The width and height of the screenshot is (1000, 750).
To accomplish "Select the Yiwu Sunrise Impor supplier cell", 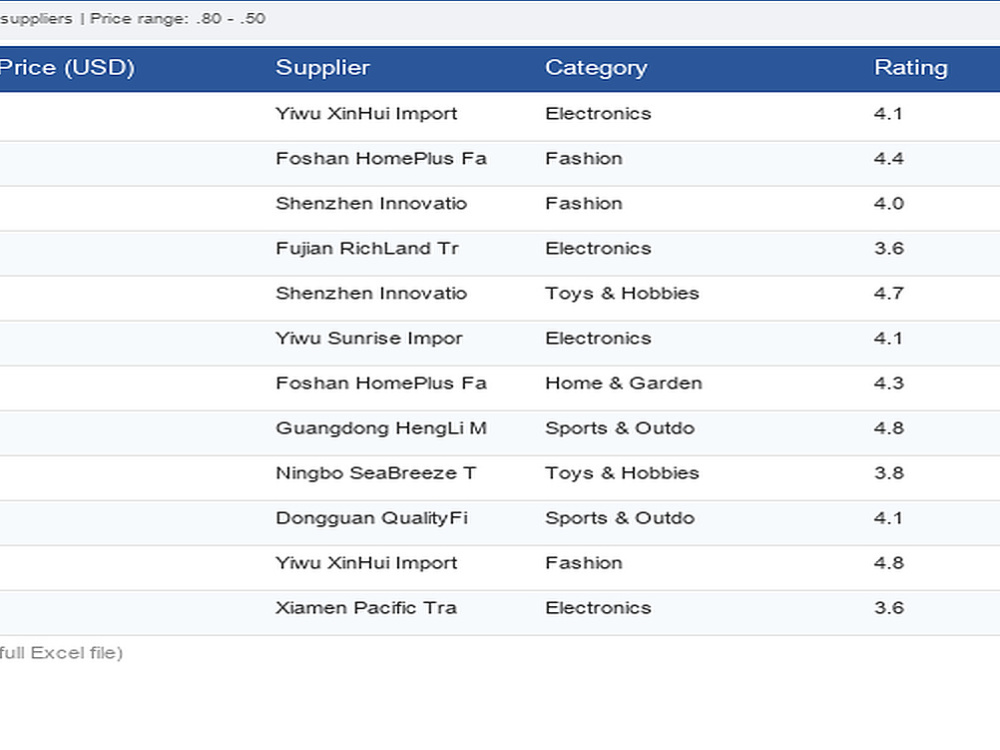I will (x=369, y=338).
